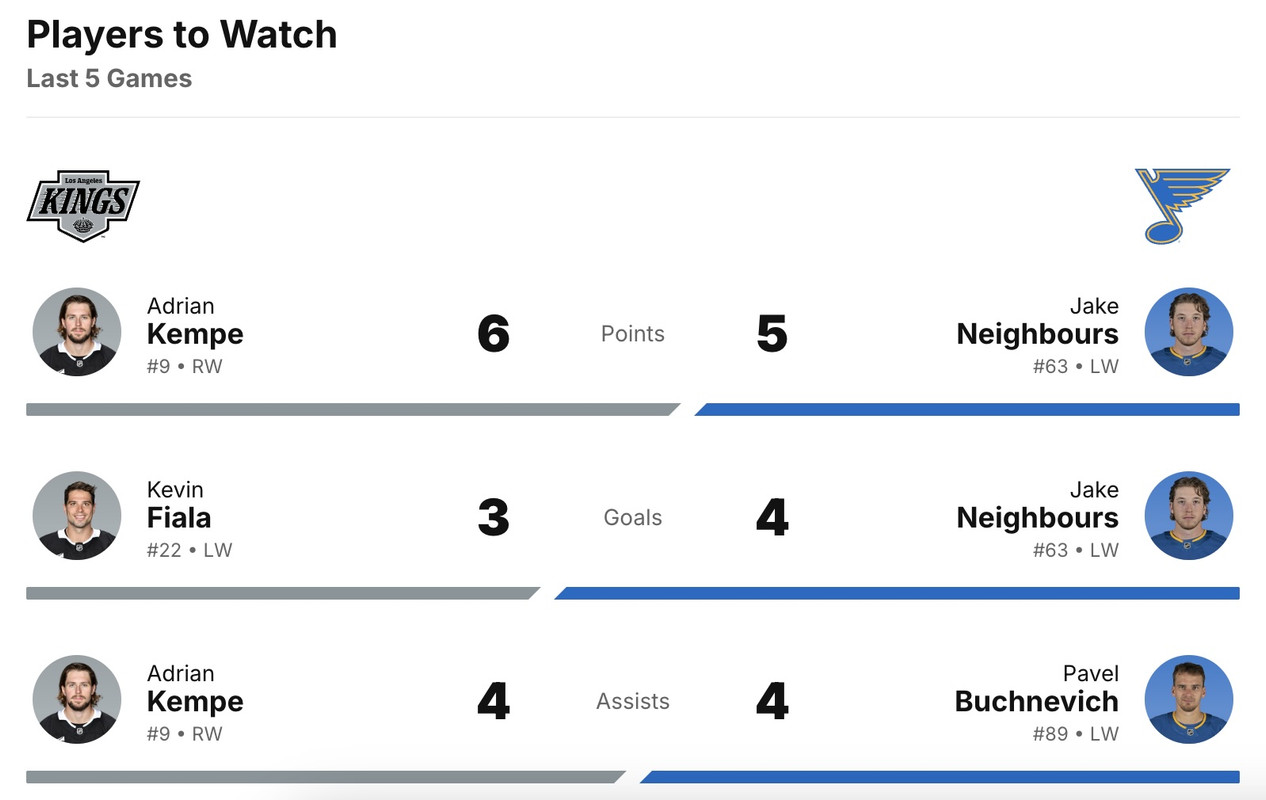Open the Kevin Fiala name link

179,517
